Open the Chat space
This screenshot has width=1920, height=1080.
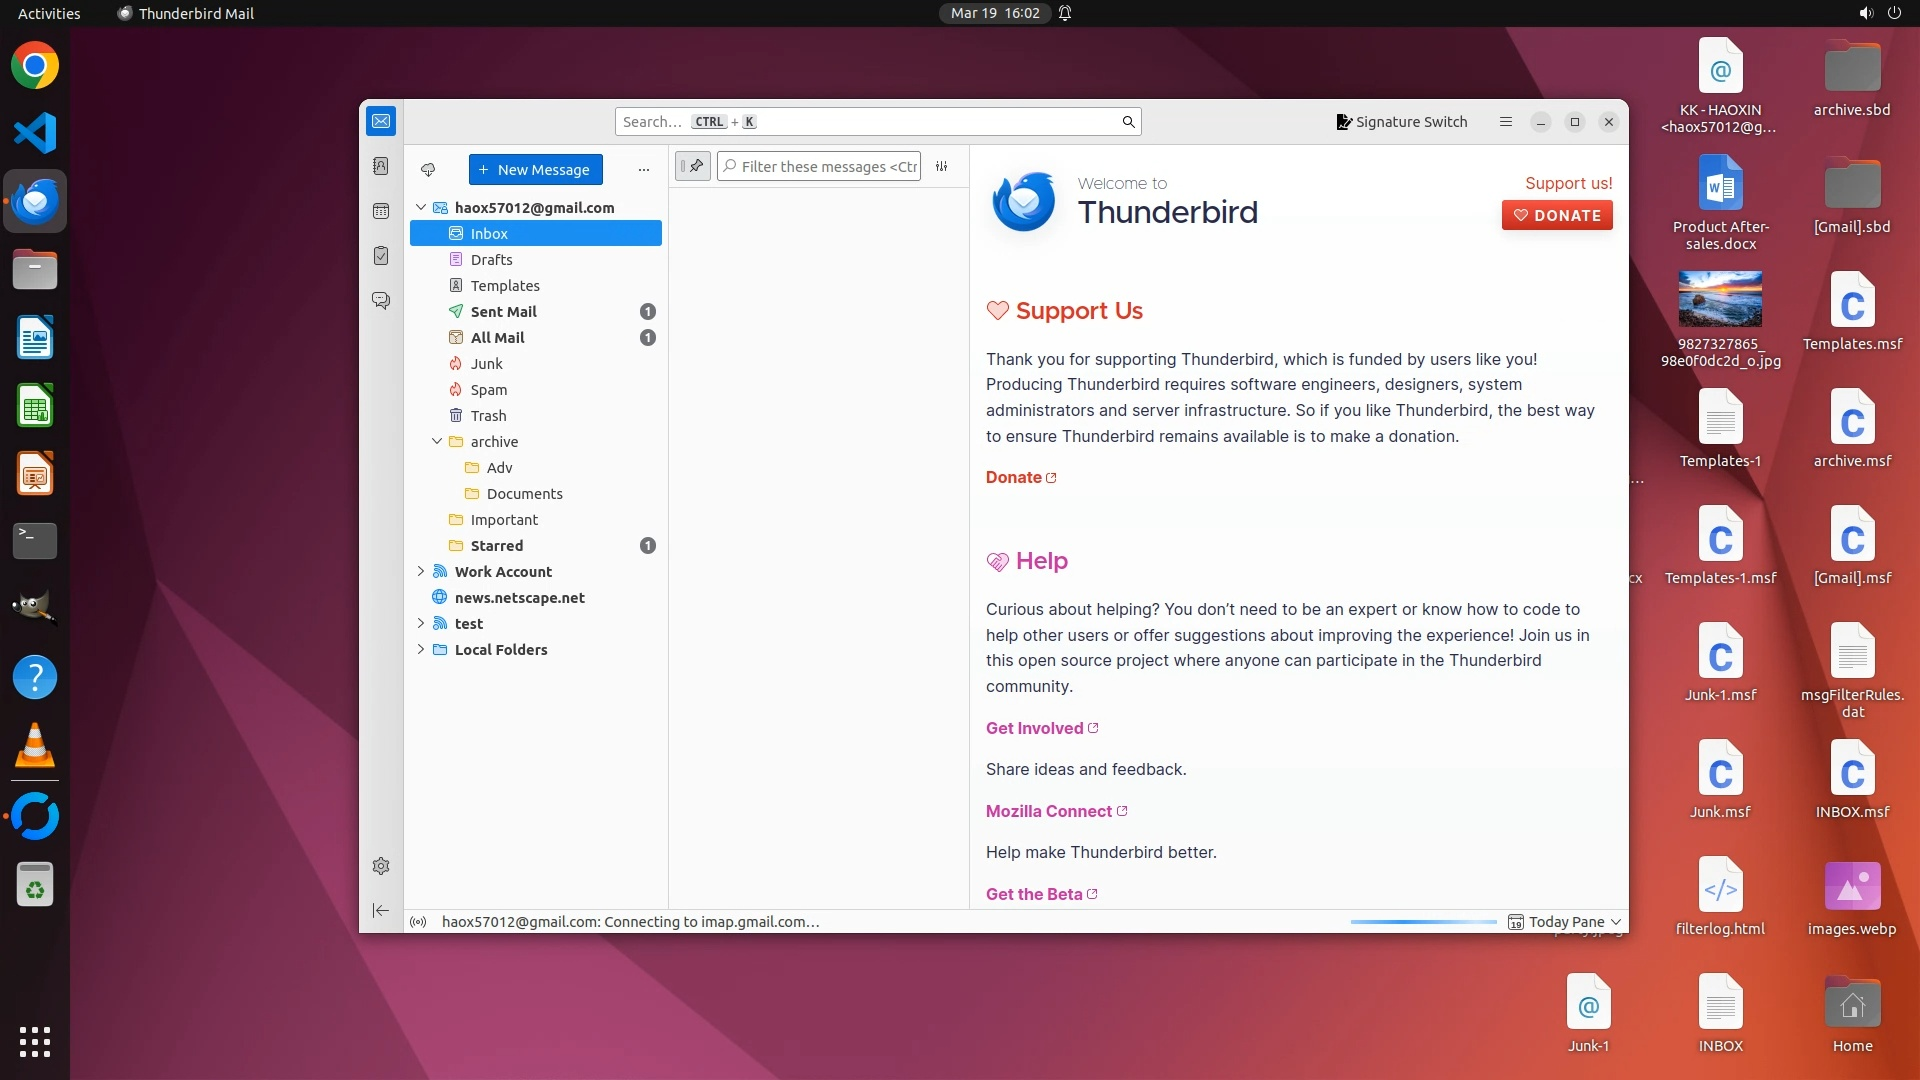(381, 300)
